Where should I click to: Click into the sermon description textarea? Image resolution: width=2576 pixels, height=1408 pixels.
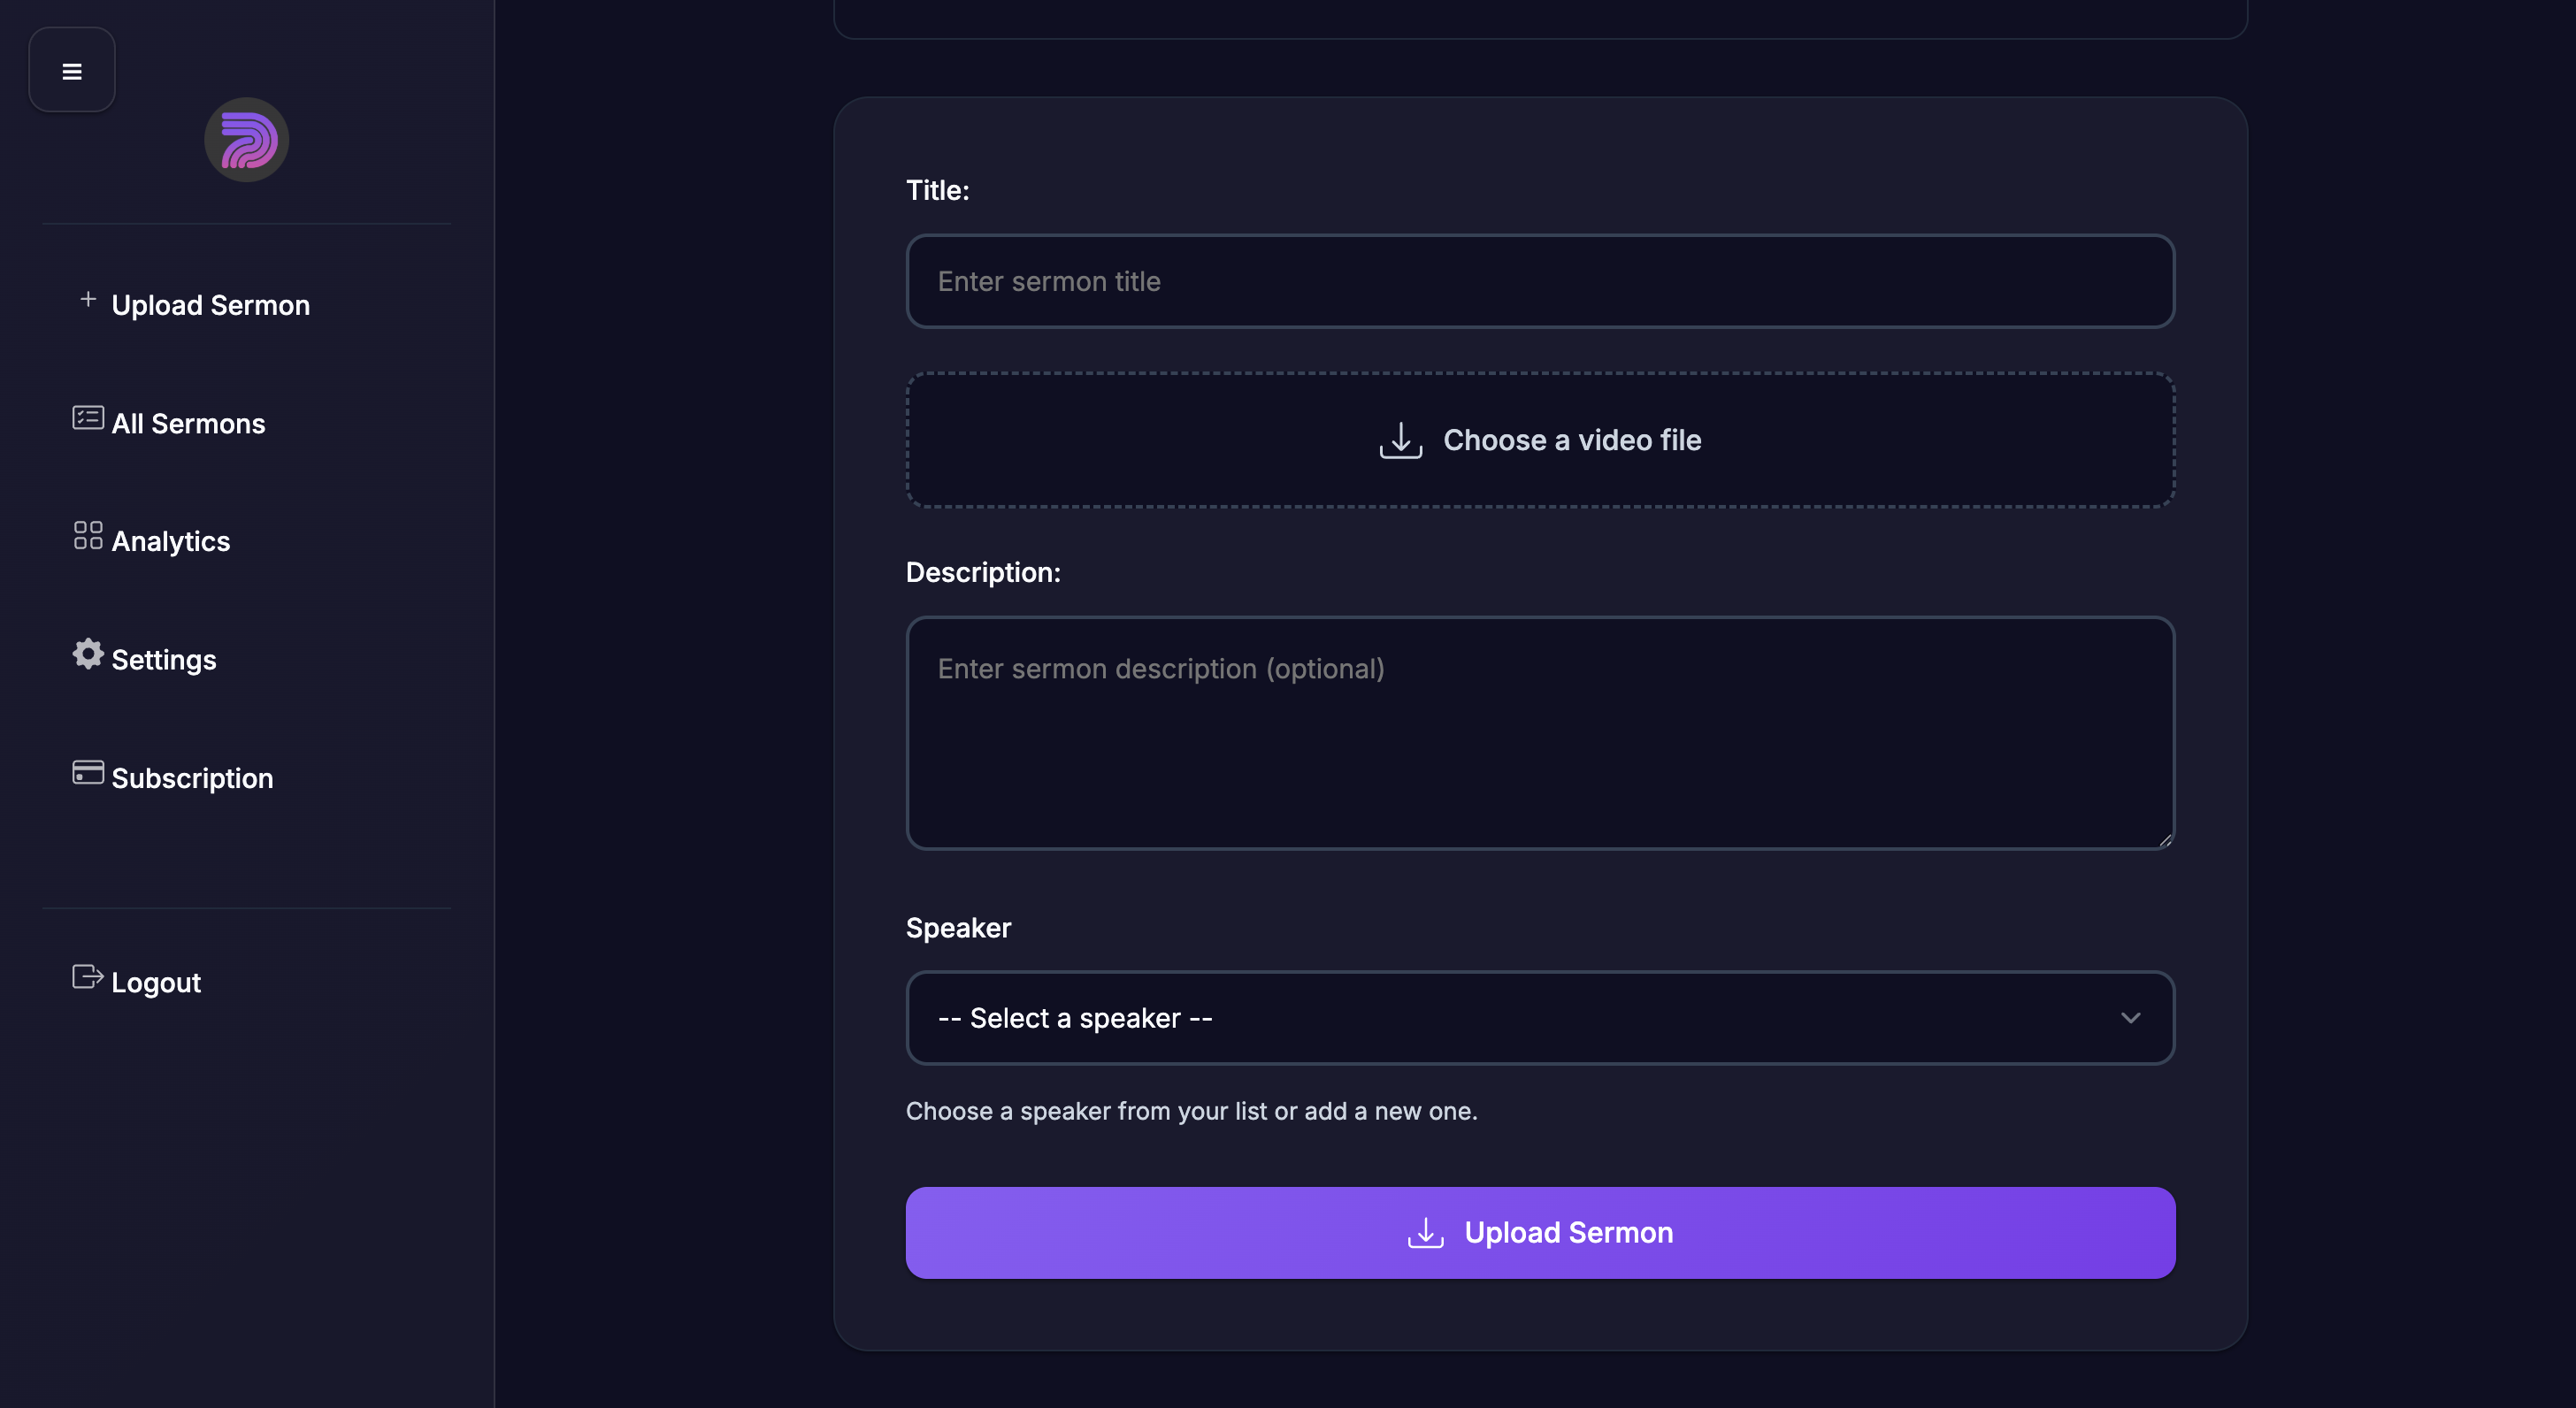pyautogui.click(x=1540, y=740)
